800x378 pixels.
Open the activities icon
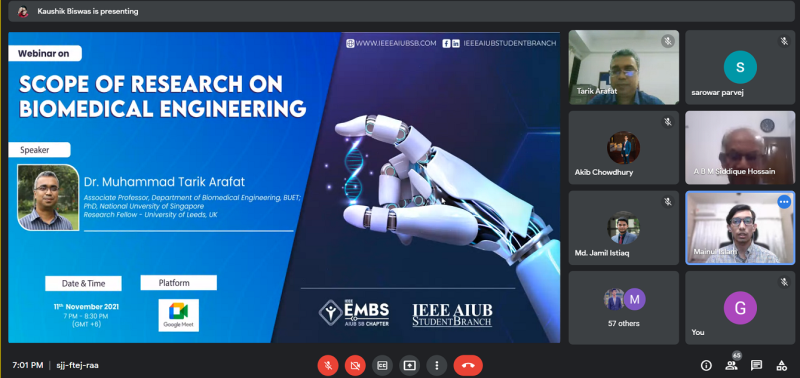click(x=781, y=365)
